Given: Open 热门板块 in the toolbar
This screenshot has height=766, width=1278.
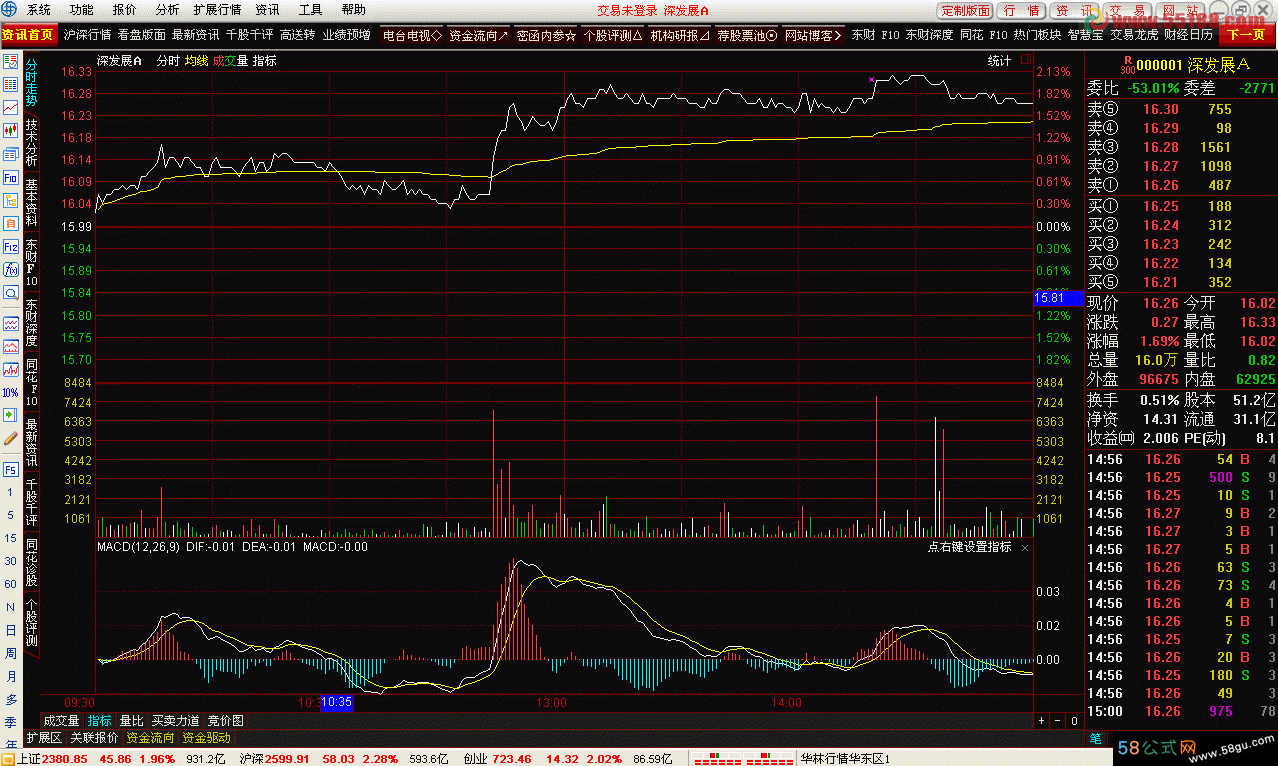Looking at the screenshot, I should (x=1037, y=35).
